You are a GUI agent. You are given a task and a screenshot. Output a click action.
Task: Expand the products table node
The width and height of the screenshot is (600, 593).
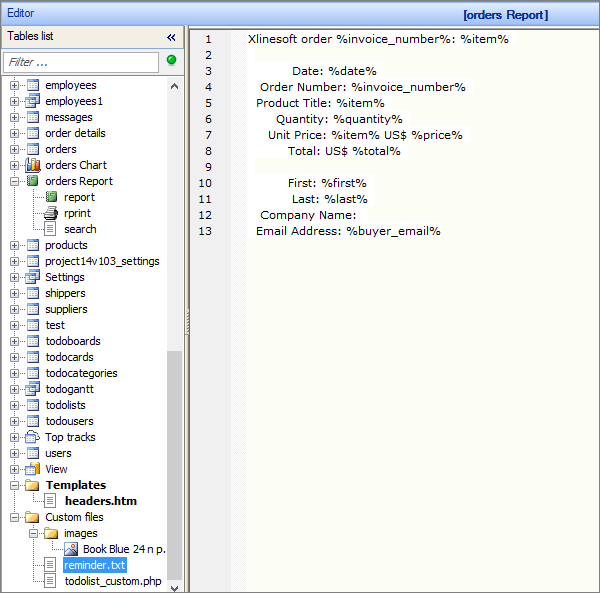pos(15,245)
